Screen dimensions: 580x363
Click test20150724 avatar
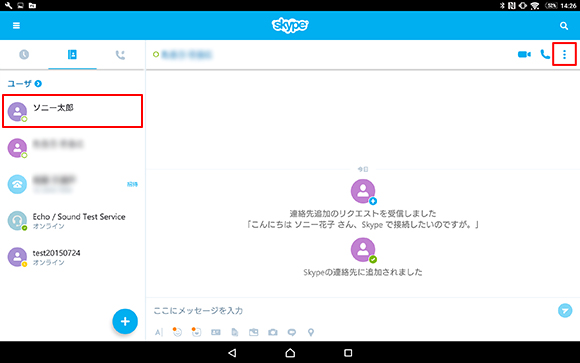[x=17, y=257]
